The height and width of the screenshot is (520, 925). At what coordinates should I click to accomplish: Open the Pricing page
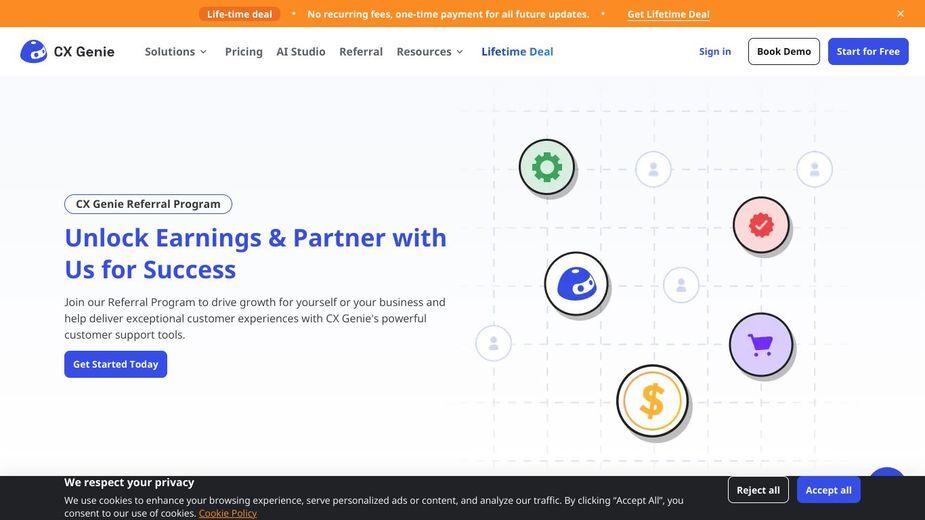coord(244,51)
